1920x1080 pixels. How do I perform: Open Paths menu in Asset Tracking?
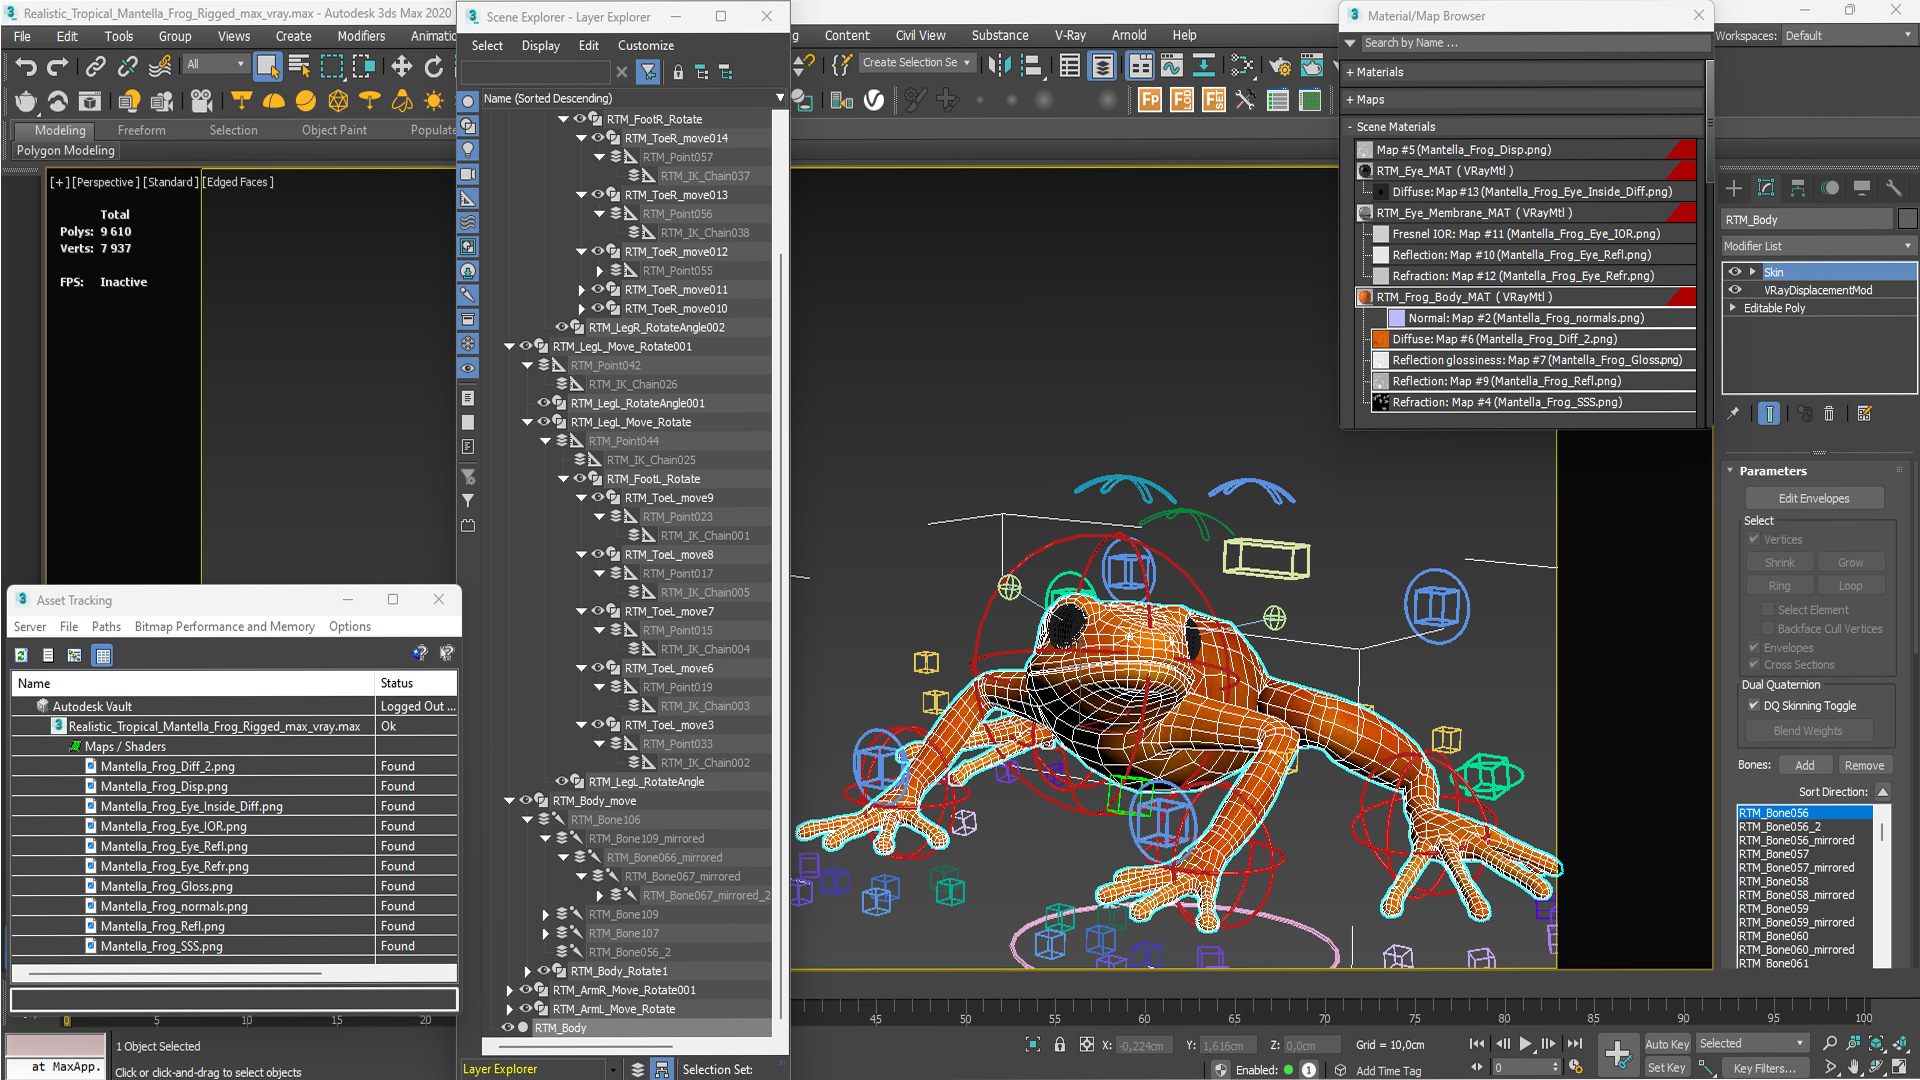pos(106,626)
